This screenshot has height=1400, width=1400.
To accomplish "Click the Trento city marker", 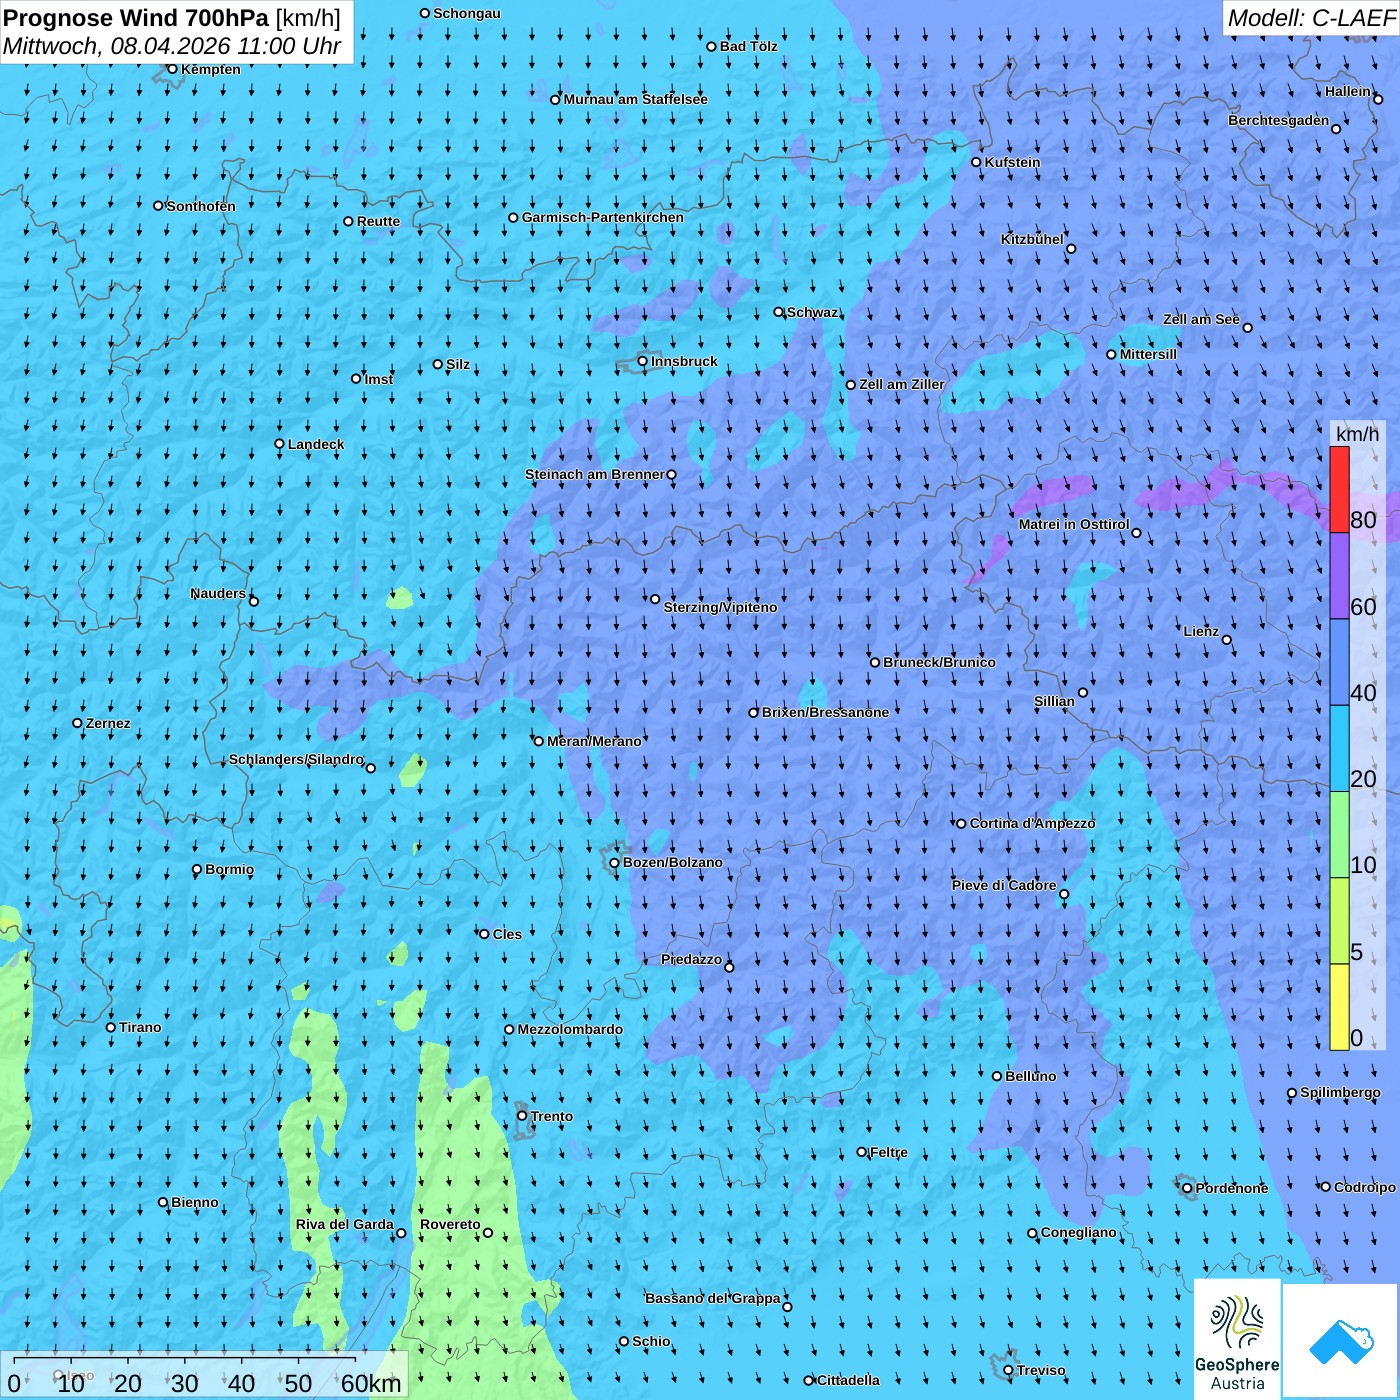I will point(522,1116).
